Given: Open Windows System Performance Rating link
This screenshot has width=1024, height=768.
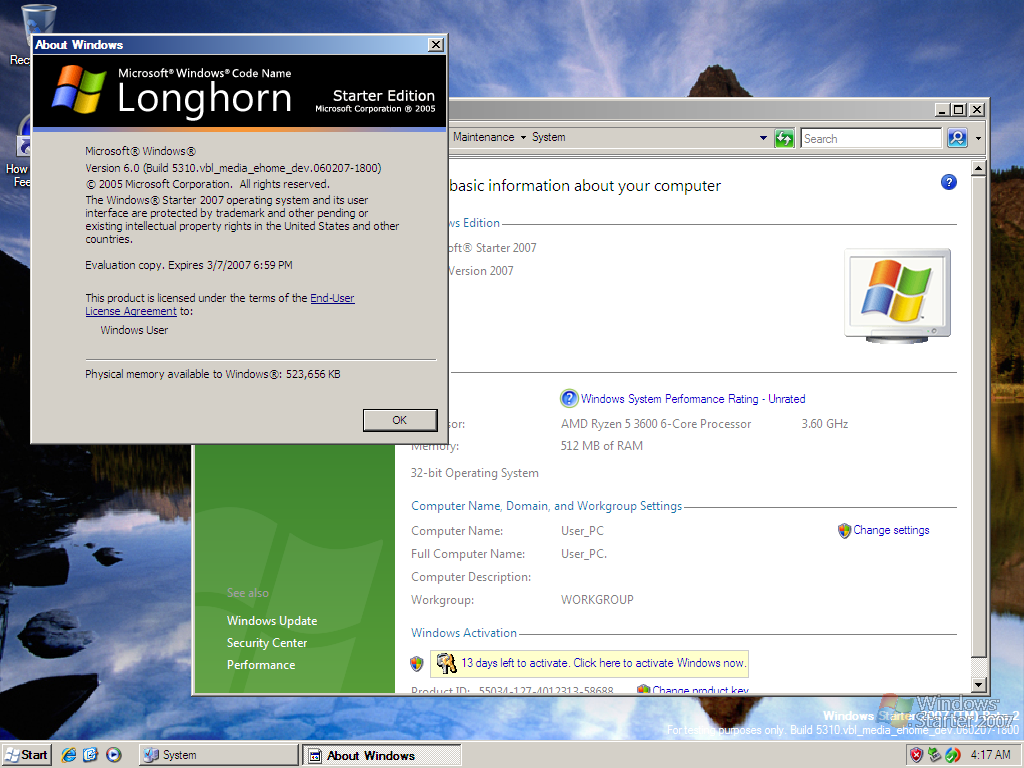Looking at the screenshot, I should click(x=693, y=399).
